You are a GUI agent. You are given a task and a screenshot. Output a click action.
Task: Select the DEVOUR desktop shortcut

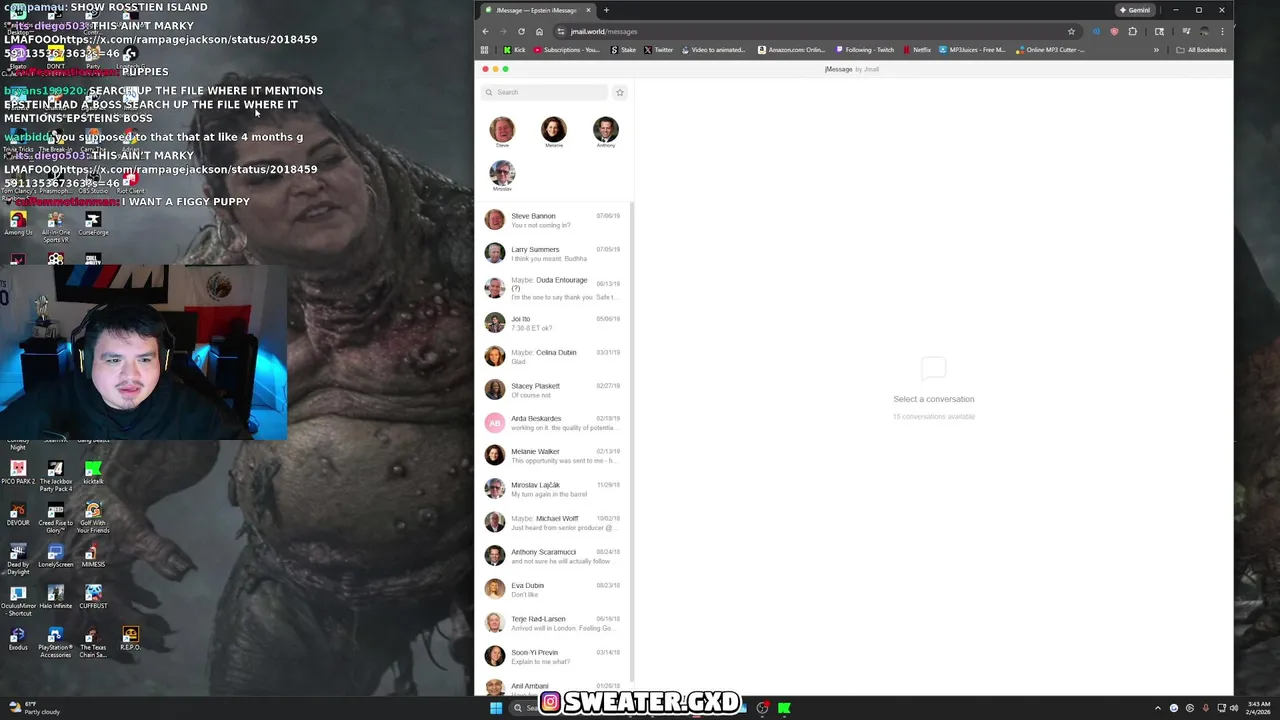[18, 514]
